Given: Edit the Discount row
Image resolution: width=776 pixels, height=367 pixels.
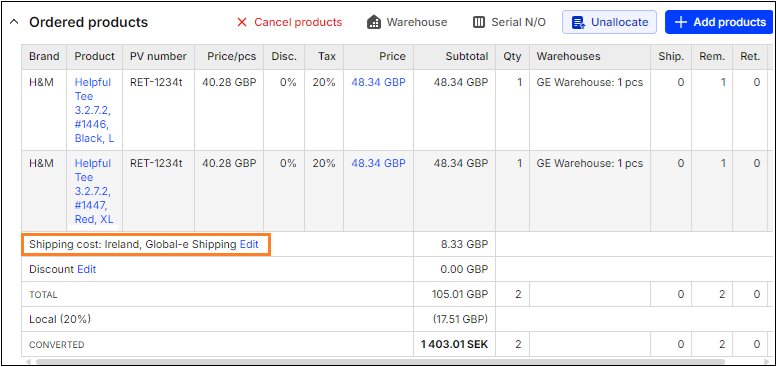Looking at the screenshot, I should coord(87,270).
